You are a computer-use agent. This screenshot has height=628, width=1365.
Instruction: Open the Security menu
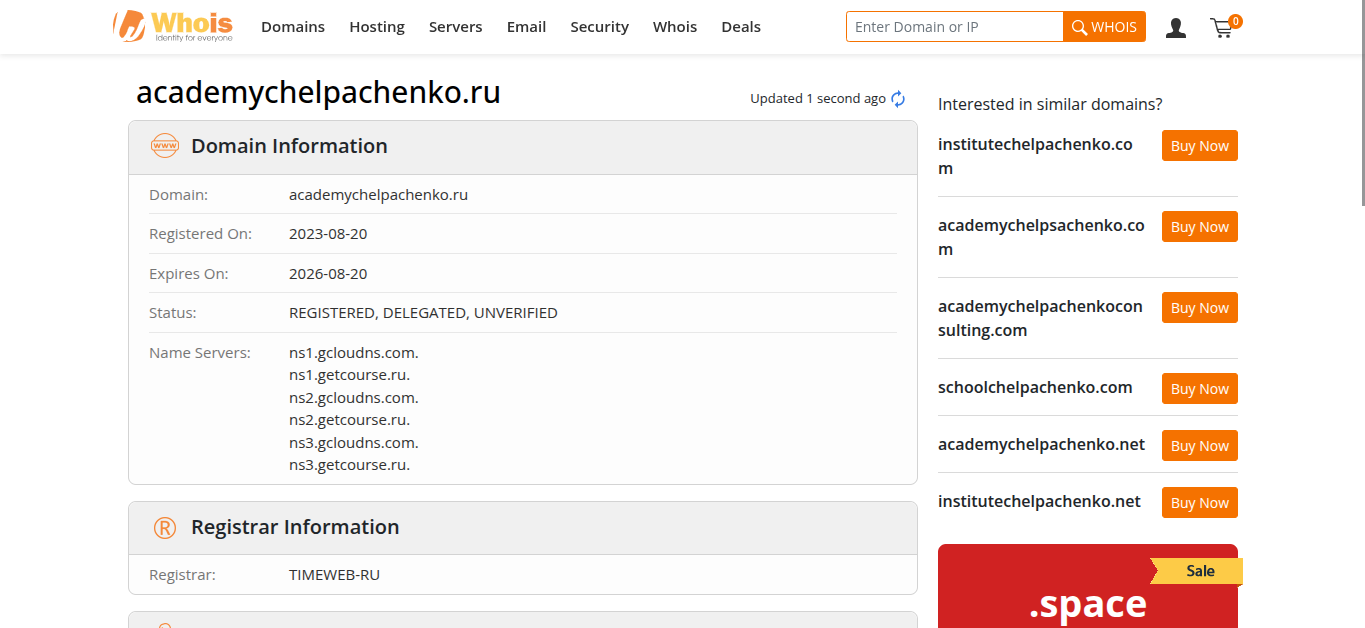(x=599, y=27)
